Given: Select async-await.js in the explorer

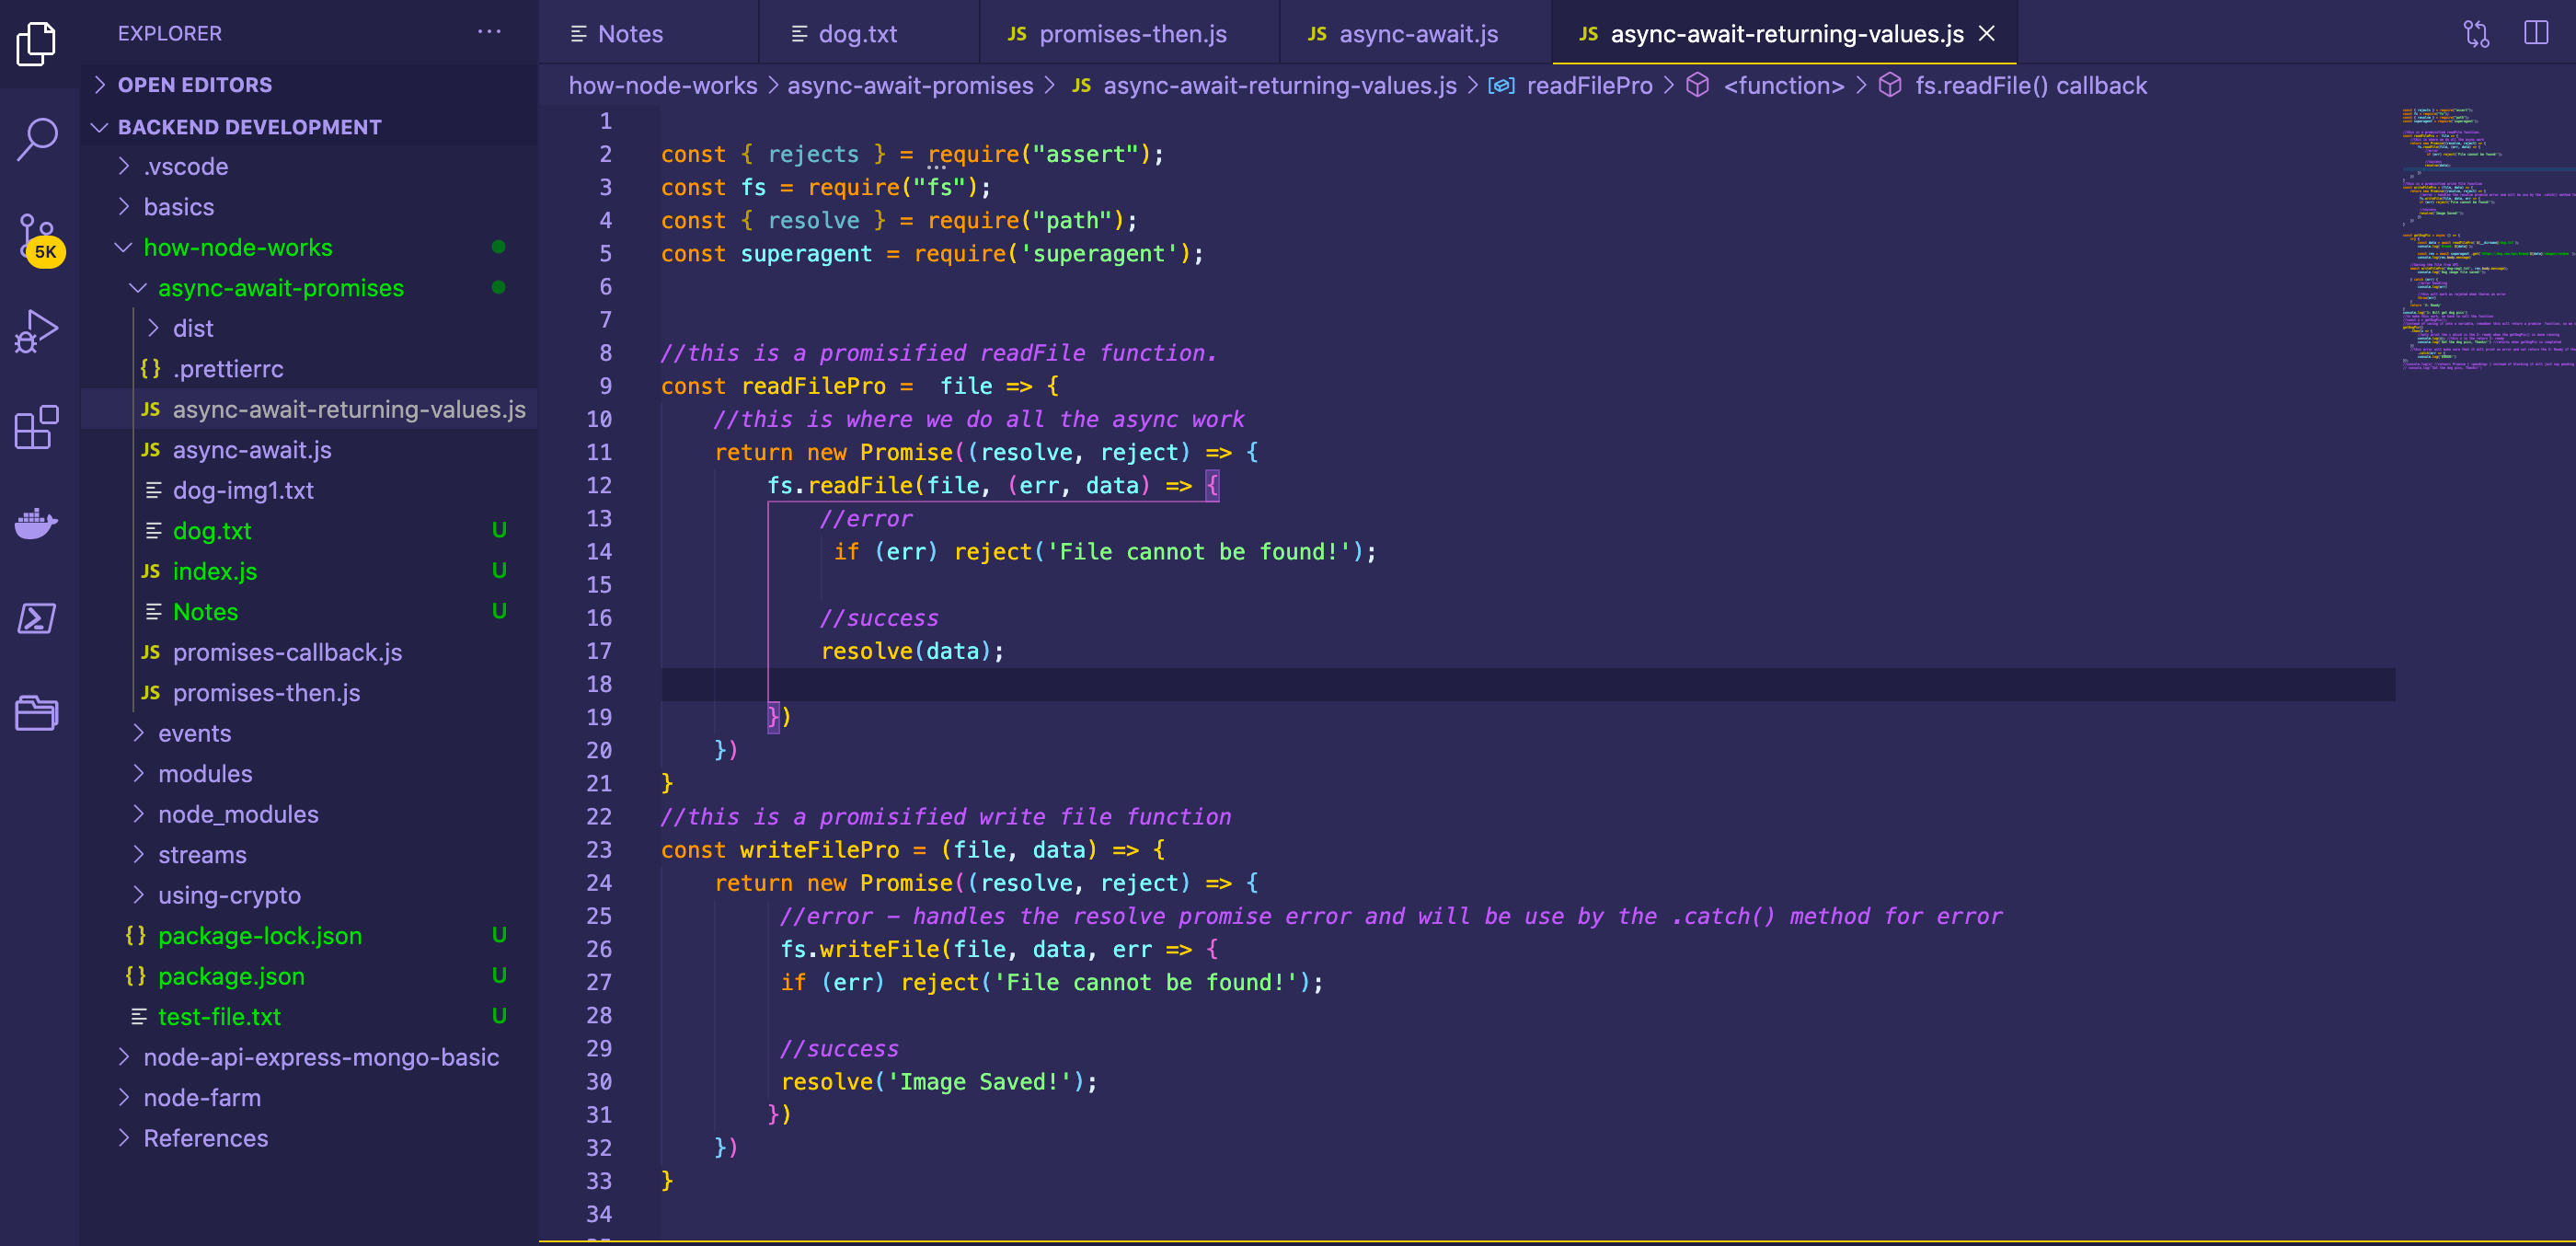Looking at the screenshot, I should point(252,450).
